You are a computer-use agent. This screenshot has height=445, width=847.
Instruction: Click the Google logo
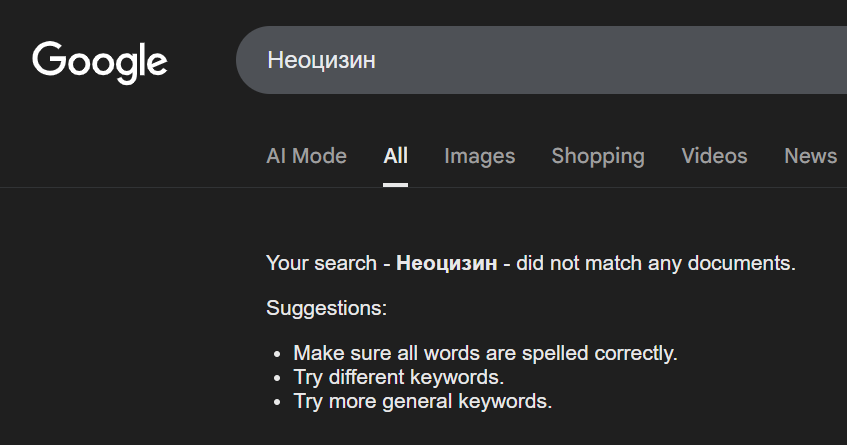click(x=100, y=60)
